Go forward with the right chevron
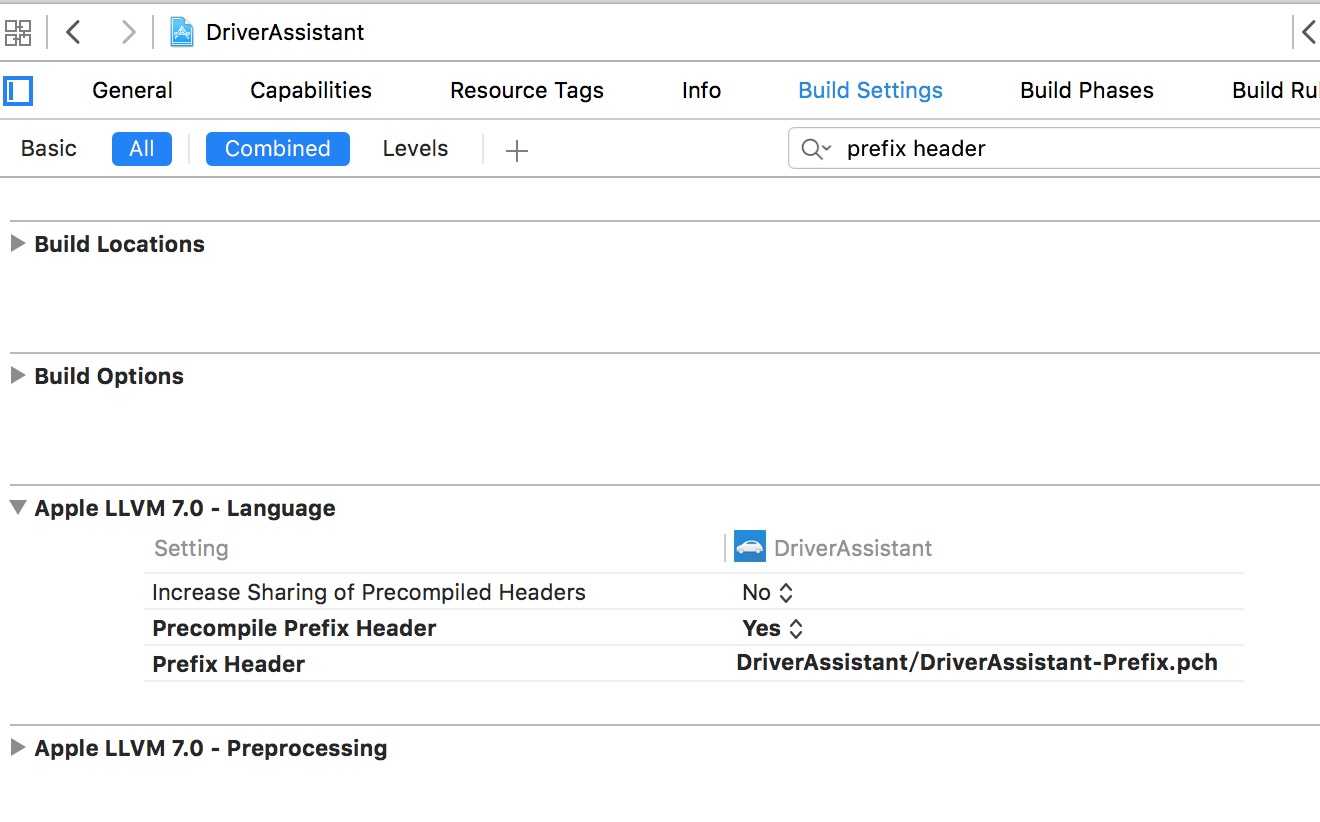1320x822 pixels. click(127, 32)
